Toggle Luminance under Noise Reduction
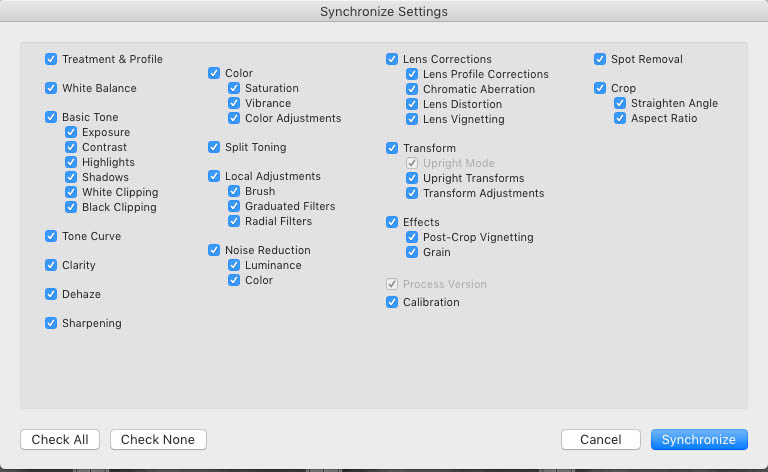The width and height of the screenshot is (768, 472). (234, 265)
